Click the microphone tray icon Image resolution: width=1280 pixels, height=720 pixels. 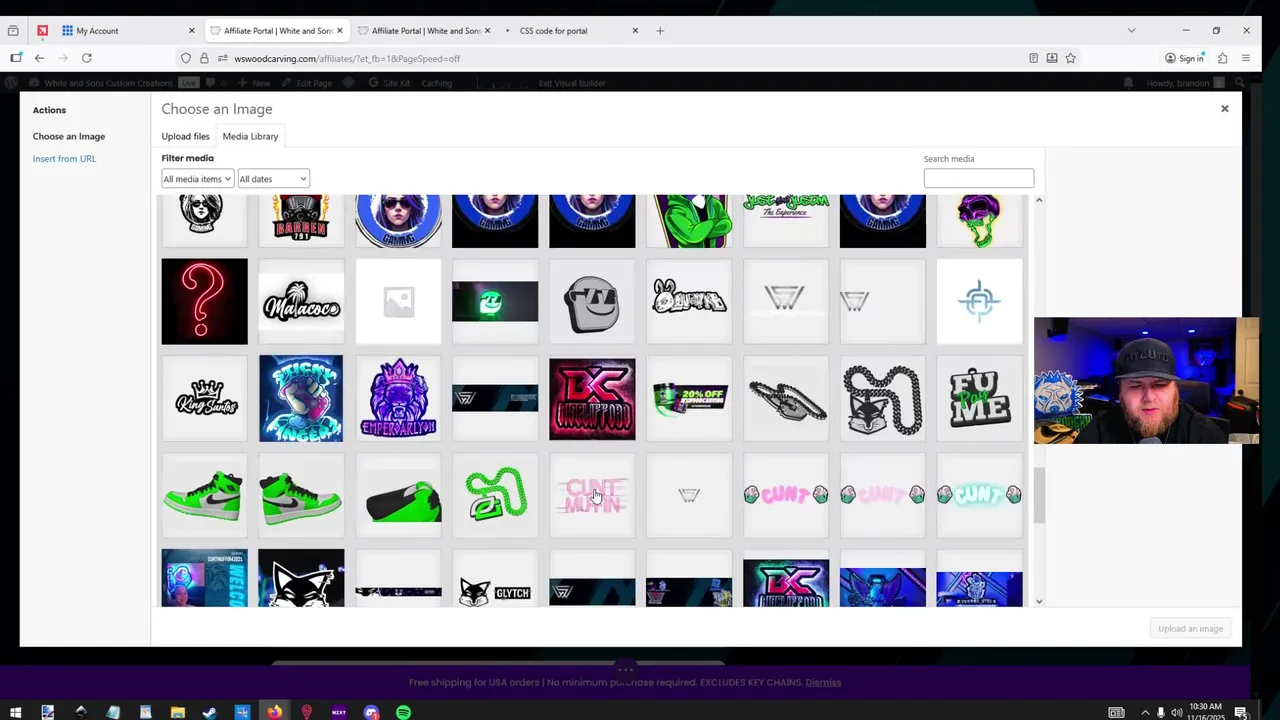[1160, 712]
